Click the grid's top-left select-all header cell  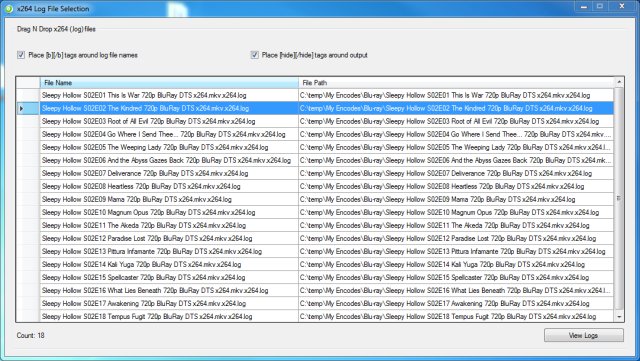click(x=28, y=82)
